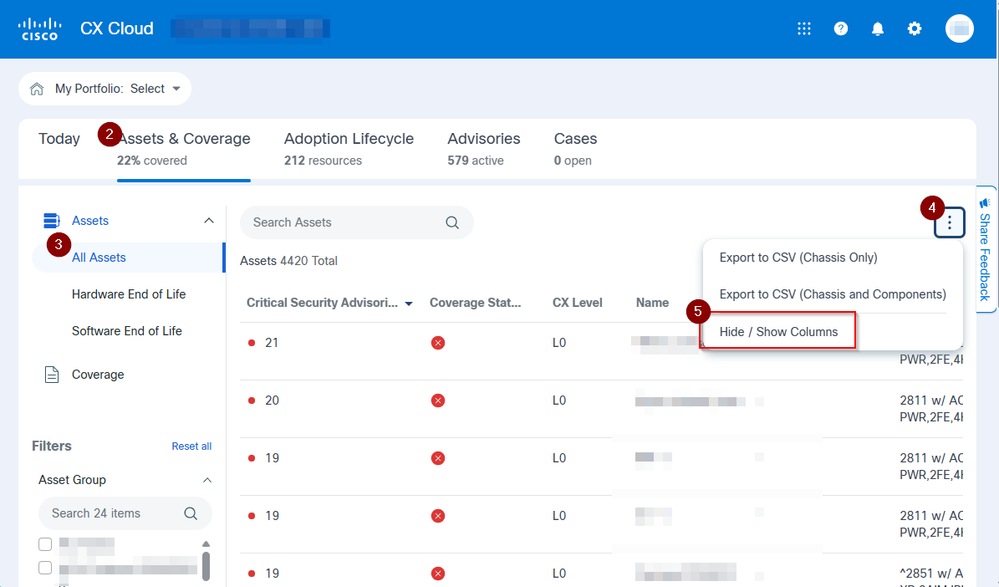Click the red coverage status icon in row 20
999x587 pixels.
(x=438, y=400)
